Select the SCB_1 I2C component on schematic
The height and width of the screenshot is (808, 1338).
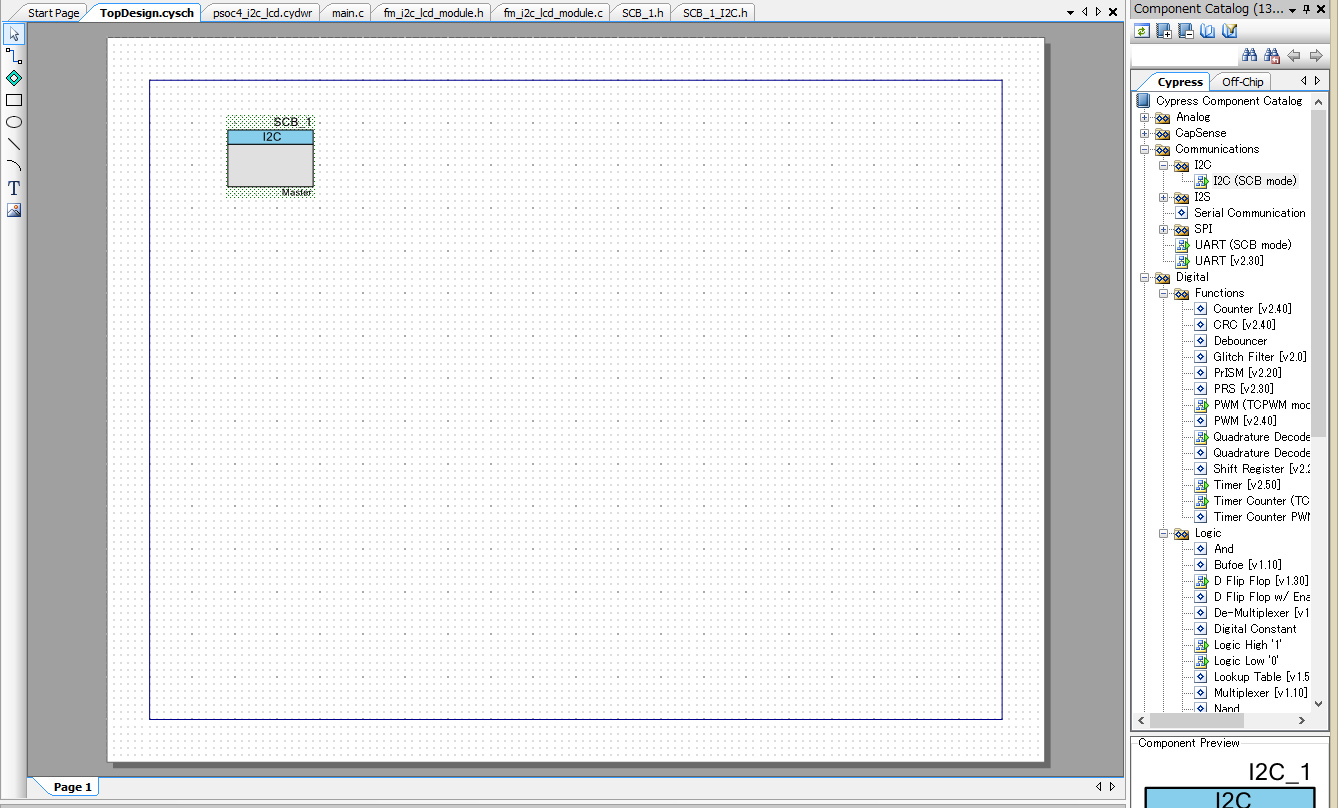click(270, 158)
